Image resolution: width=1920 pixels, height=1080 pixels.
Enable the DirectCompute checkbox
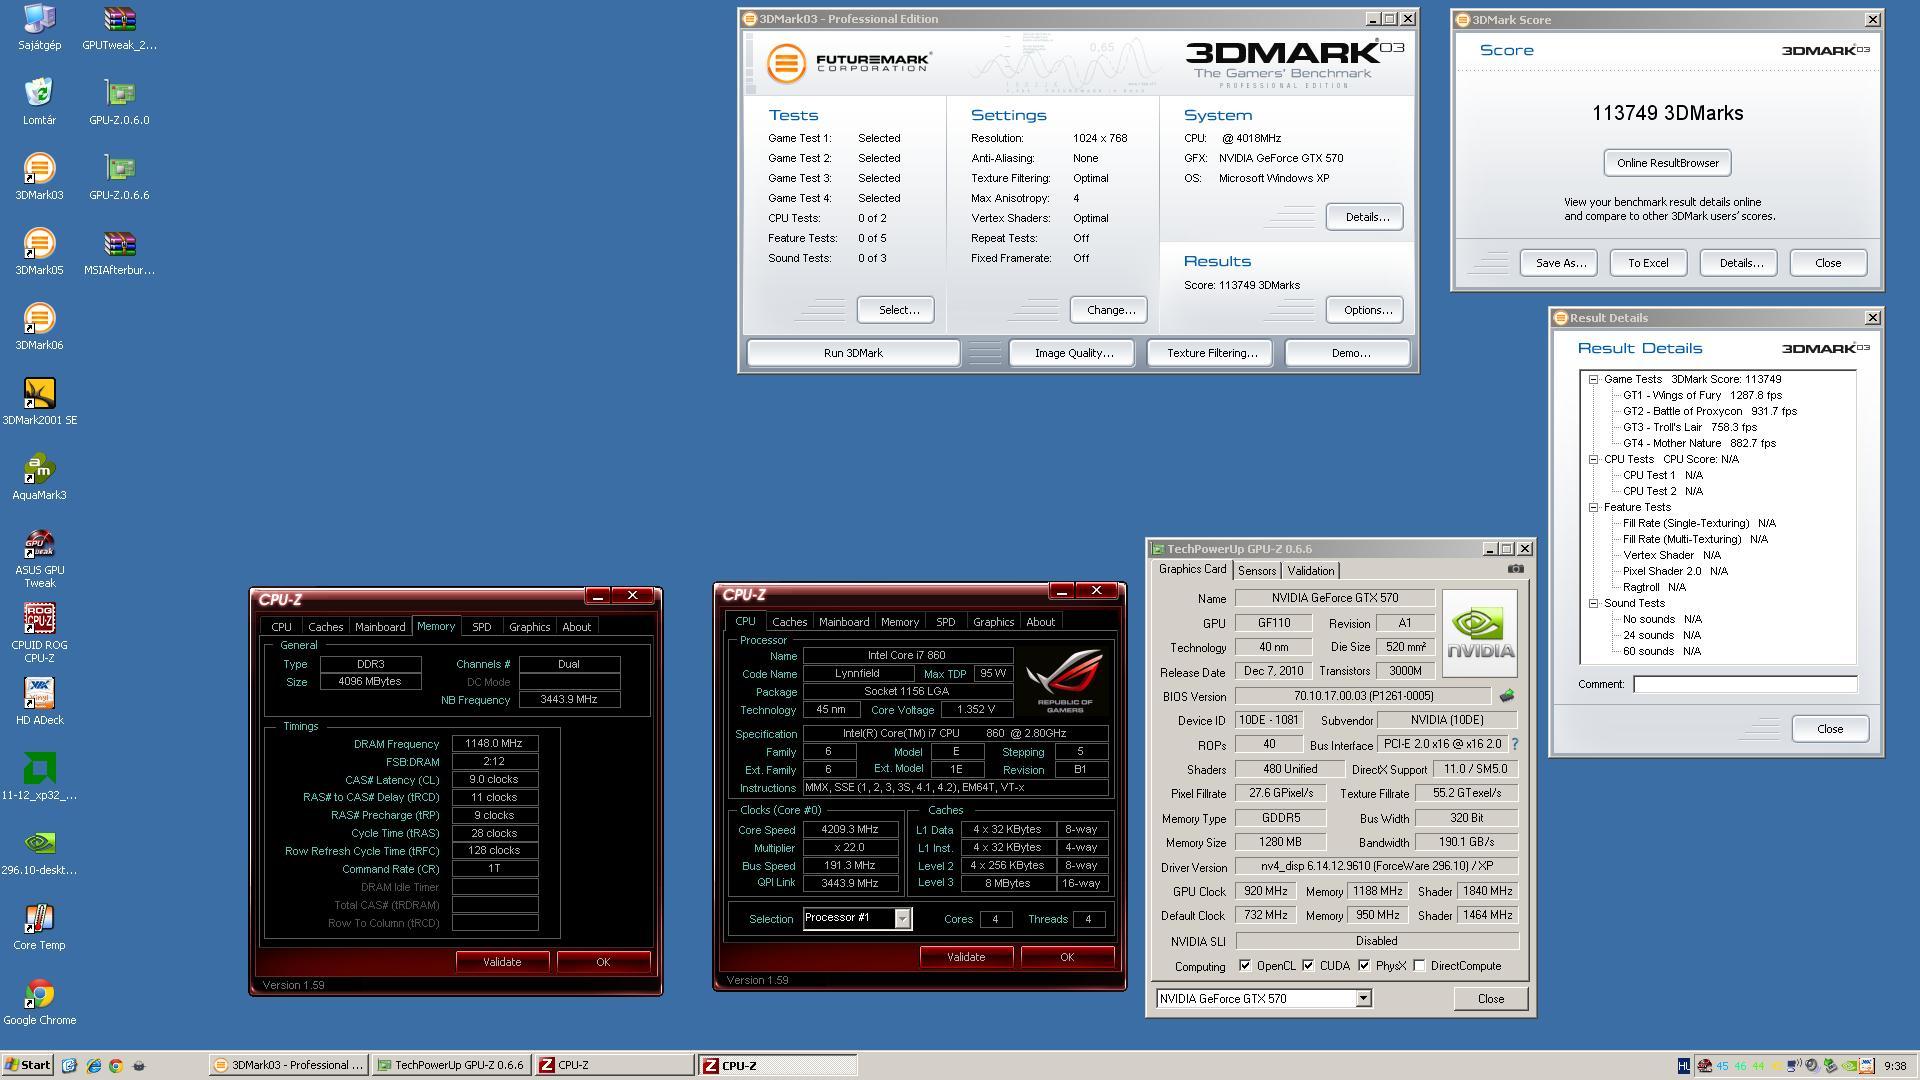tap(1419, 966)
